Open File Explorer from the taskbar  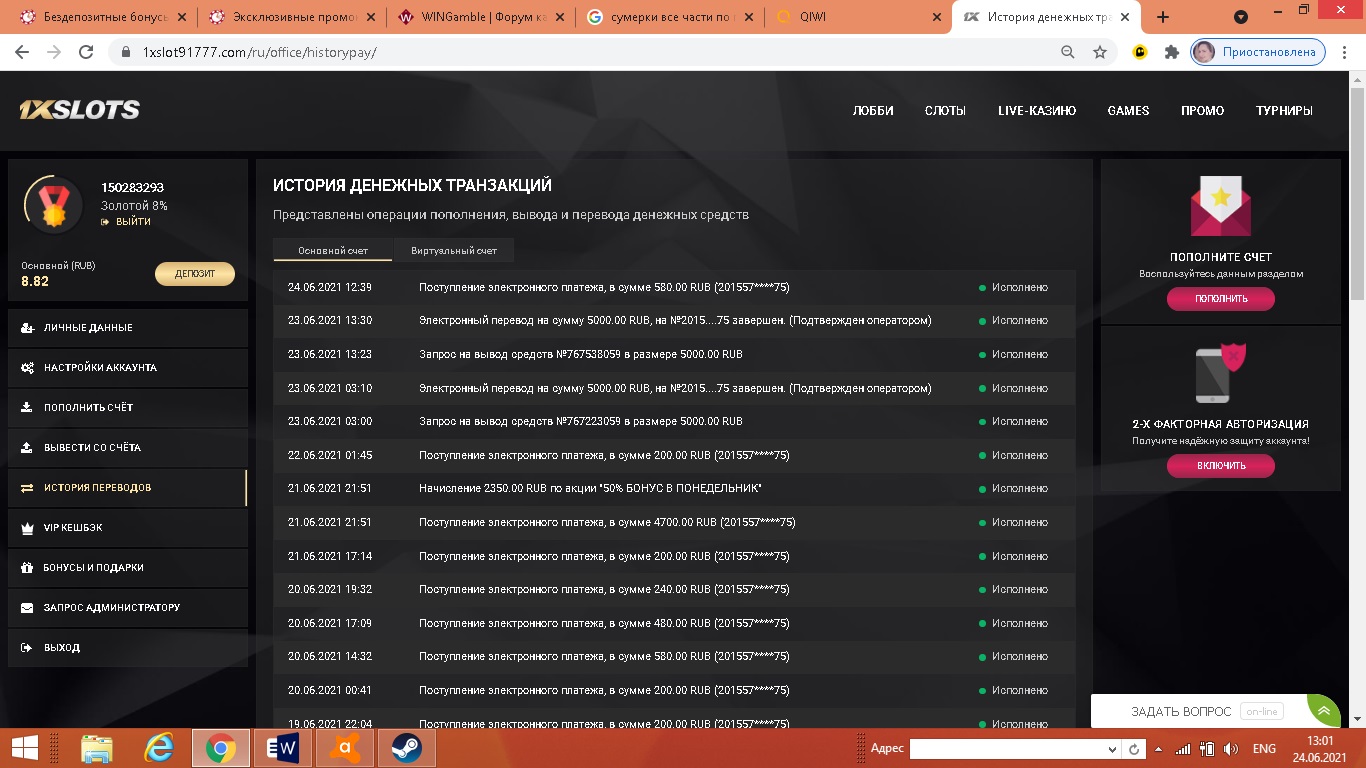pyautogui.click(x=97, y=748)
